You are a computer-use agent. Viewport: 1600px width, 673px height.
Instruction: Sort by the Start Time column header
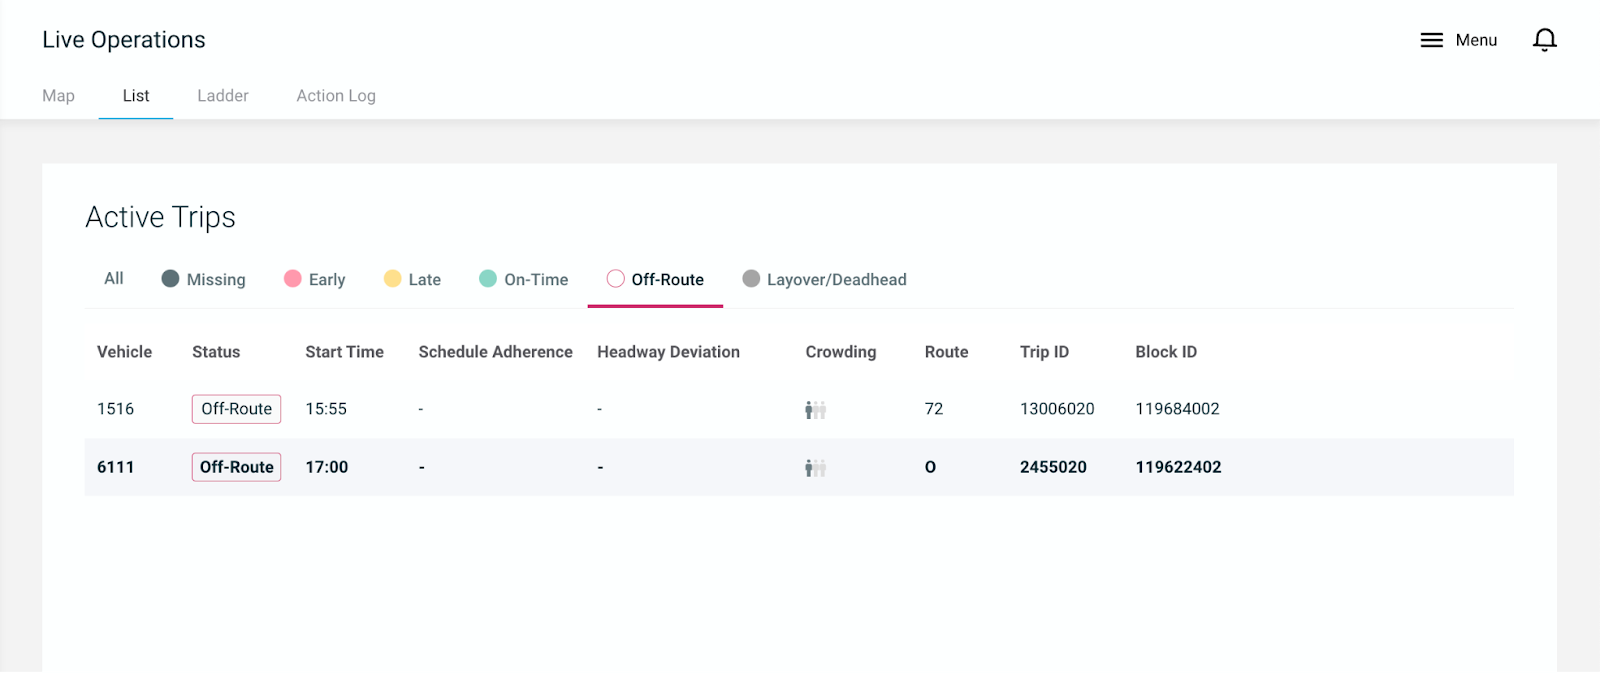point(344,352)
